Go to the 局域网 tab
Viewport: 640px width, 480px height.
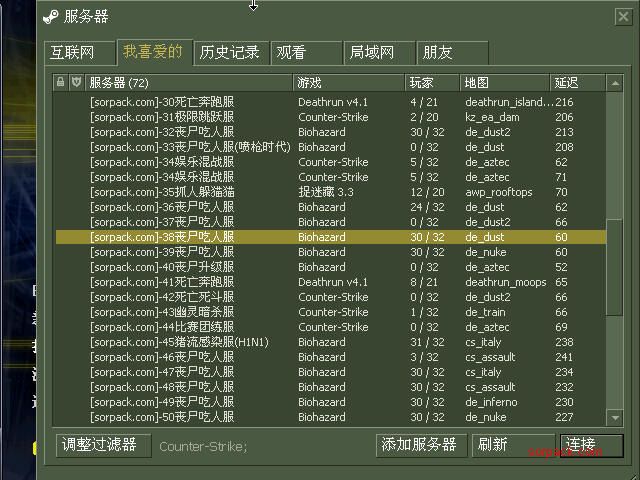point(370,53)
